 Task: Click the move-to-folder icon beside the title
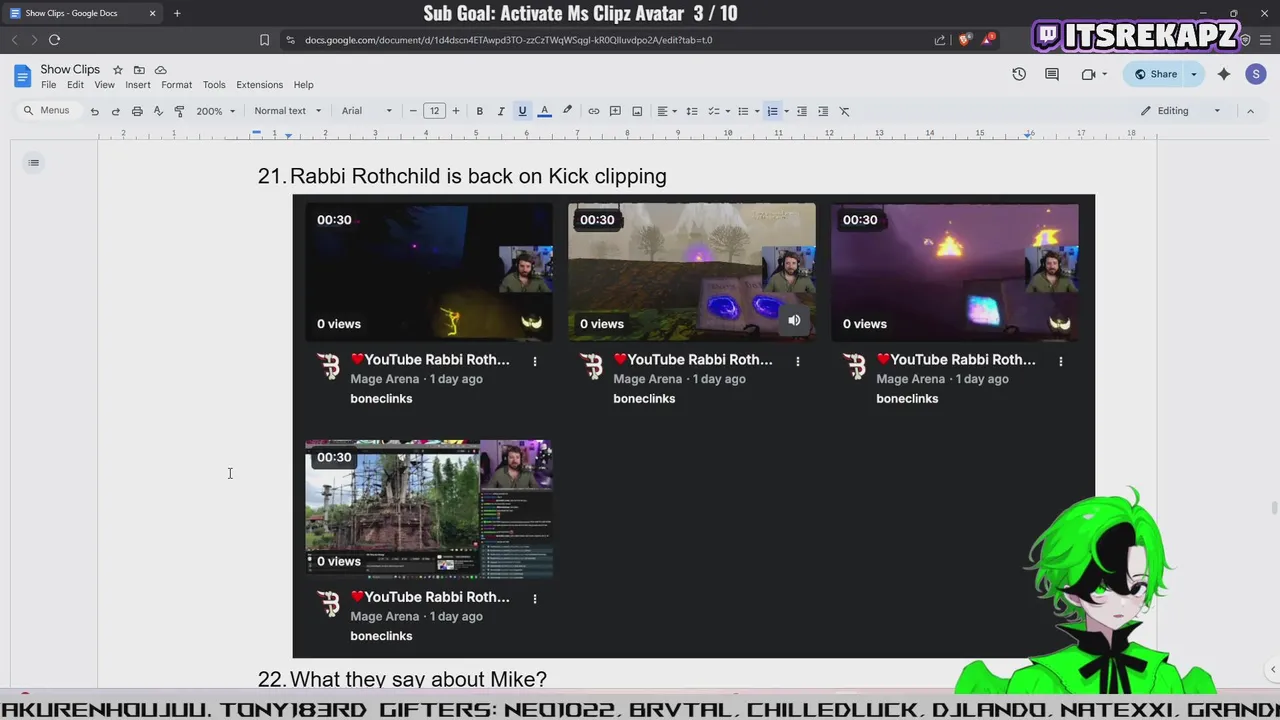pos(139,70)
